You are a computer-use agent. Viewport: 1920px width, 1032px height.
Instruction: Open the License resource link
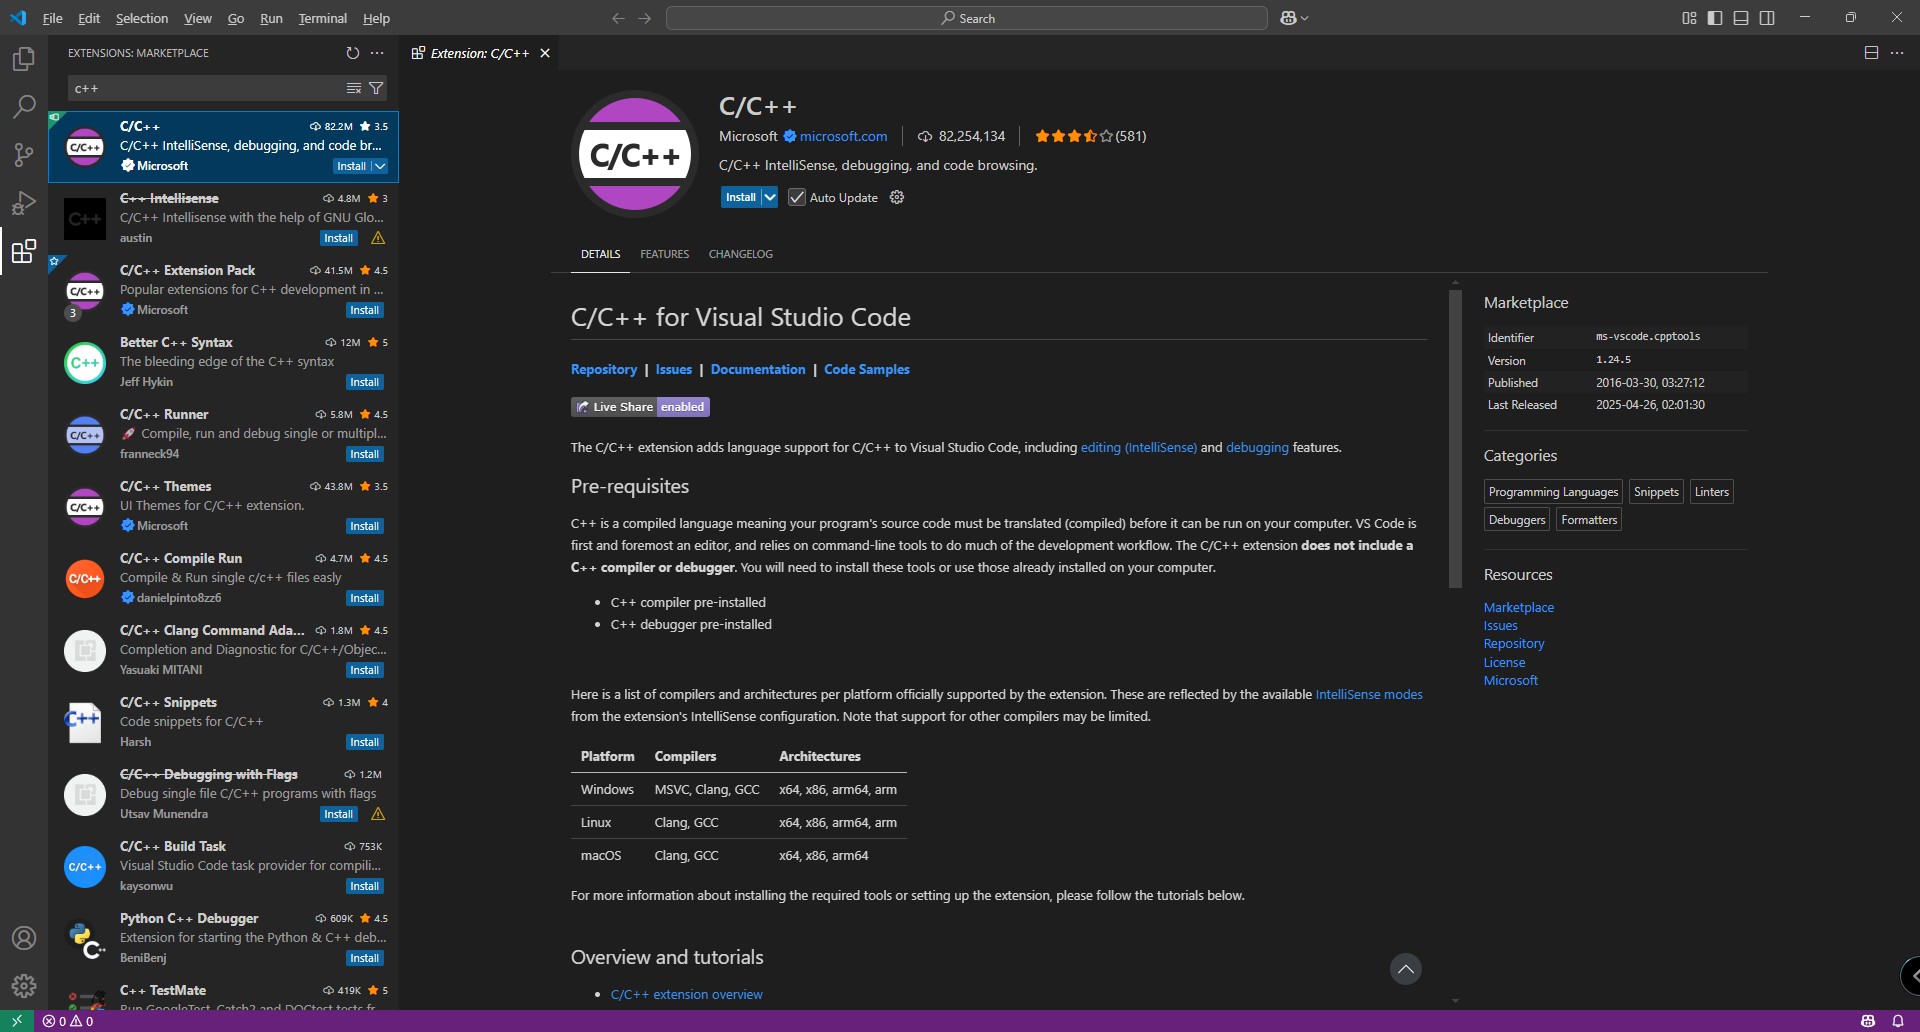1504,662
